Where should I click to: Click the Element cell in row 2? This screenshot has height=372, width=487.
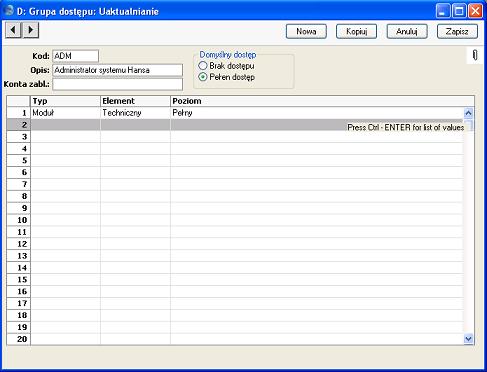tap(135, 125)
